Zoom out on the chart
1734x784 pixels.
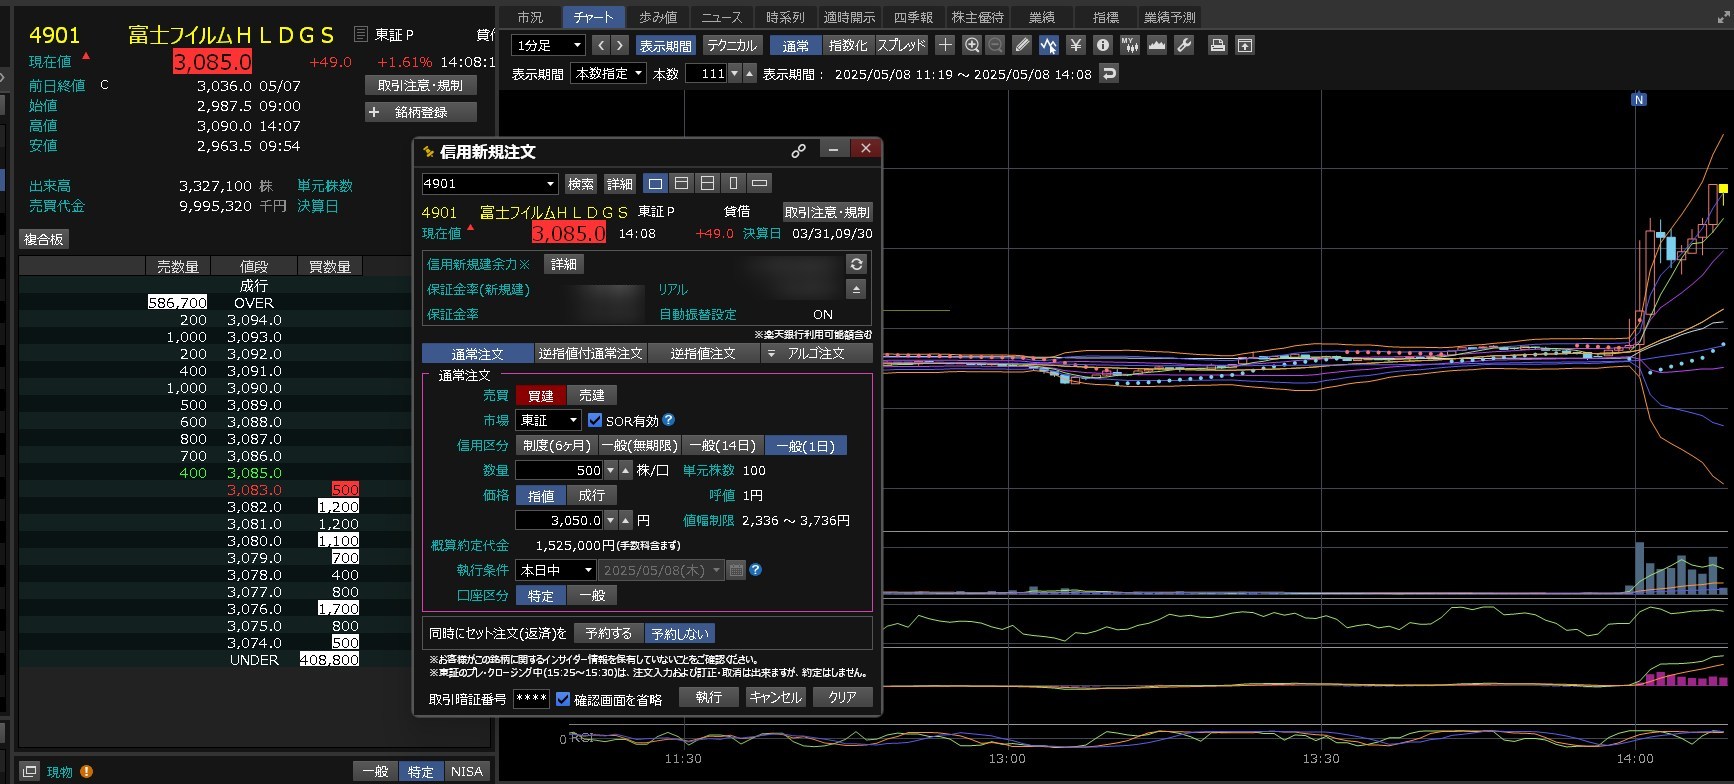pyautogui.click(x=995, y=45)
